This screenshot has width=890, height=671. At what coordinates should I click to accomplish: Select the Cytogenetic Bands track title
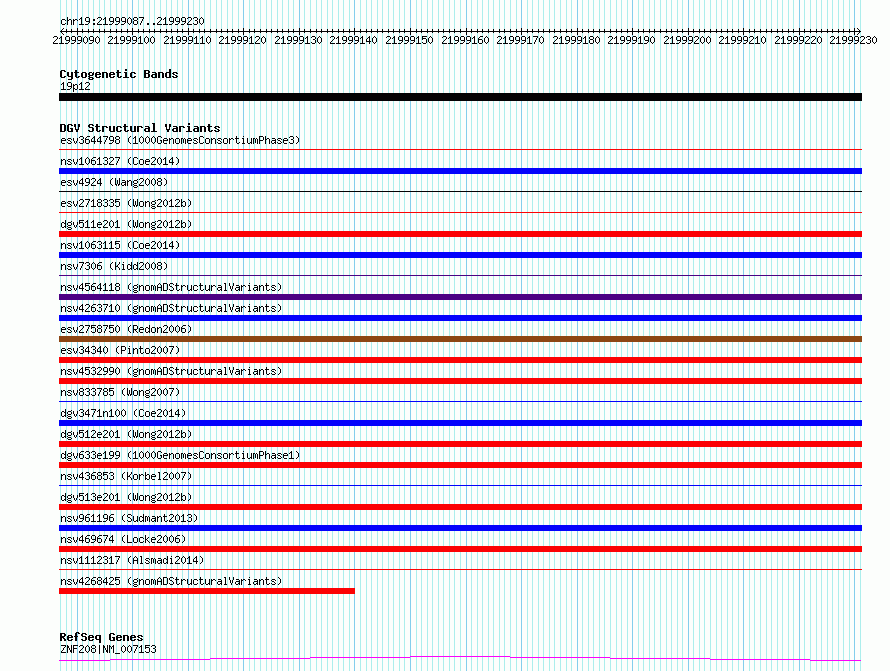(x=119, y=74)
